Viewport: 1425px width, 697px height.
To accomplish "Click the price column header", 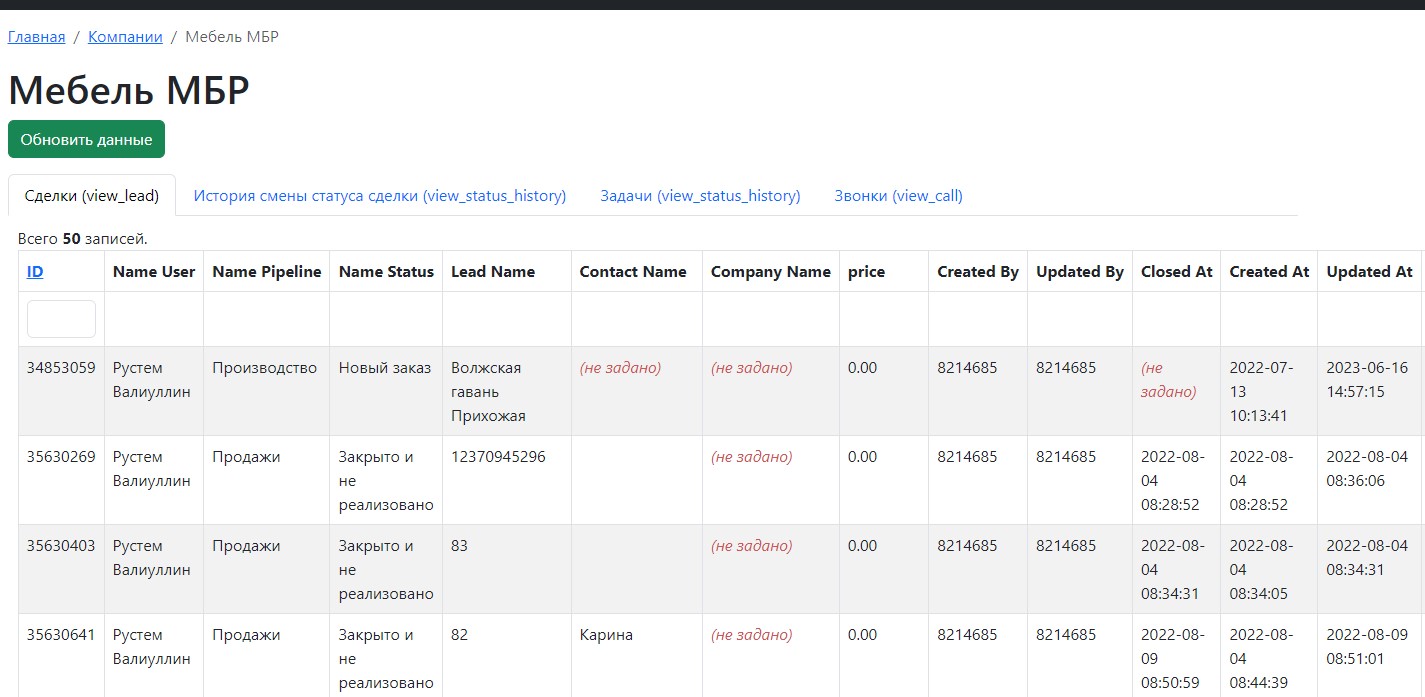I will point(866,272).
